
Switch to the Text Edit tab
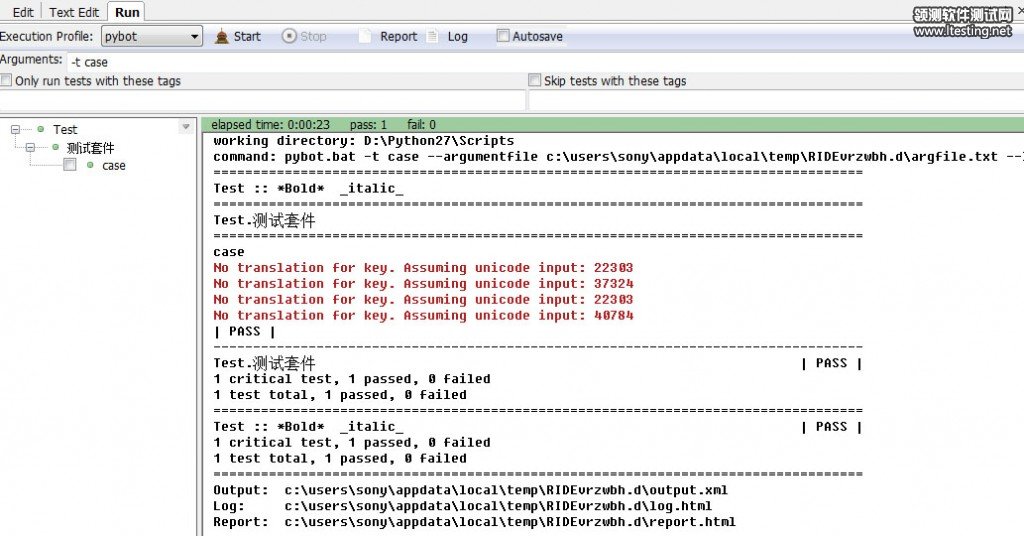(74, 12)
